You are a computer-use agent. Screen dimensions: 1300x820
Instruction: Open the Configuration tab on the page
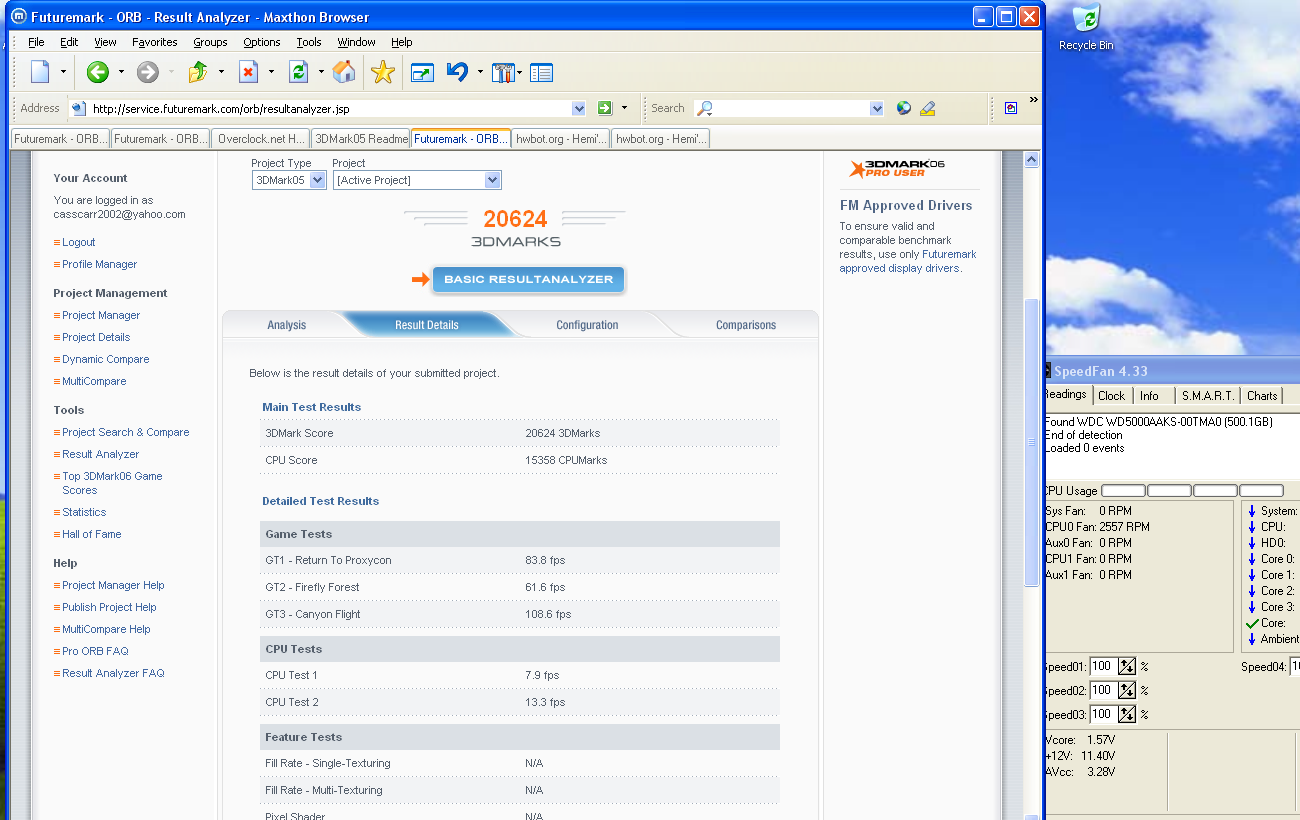pyautogui.click(x=587, y=325)
